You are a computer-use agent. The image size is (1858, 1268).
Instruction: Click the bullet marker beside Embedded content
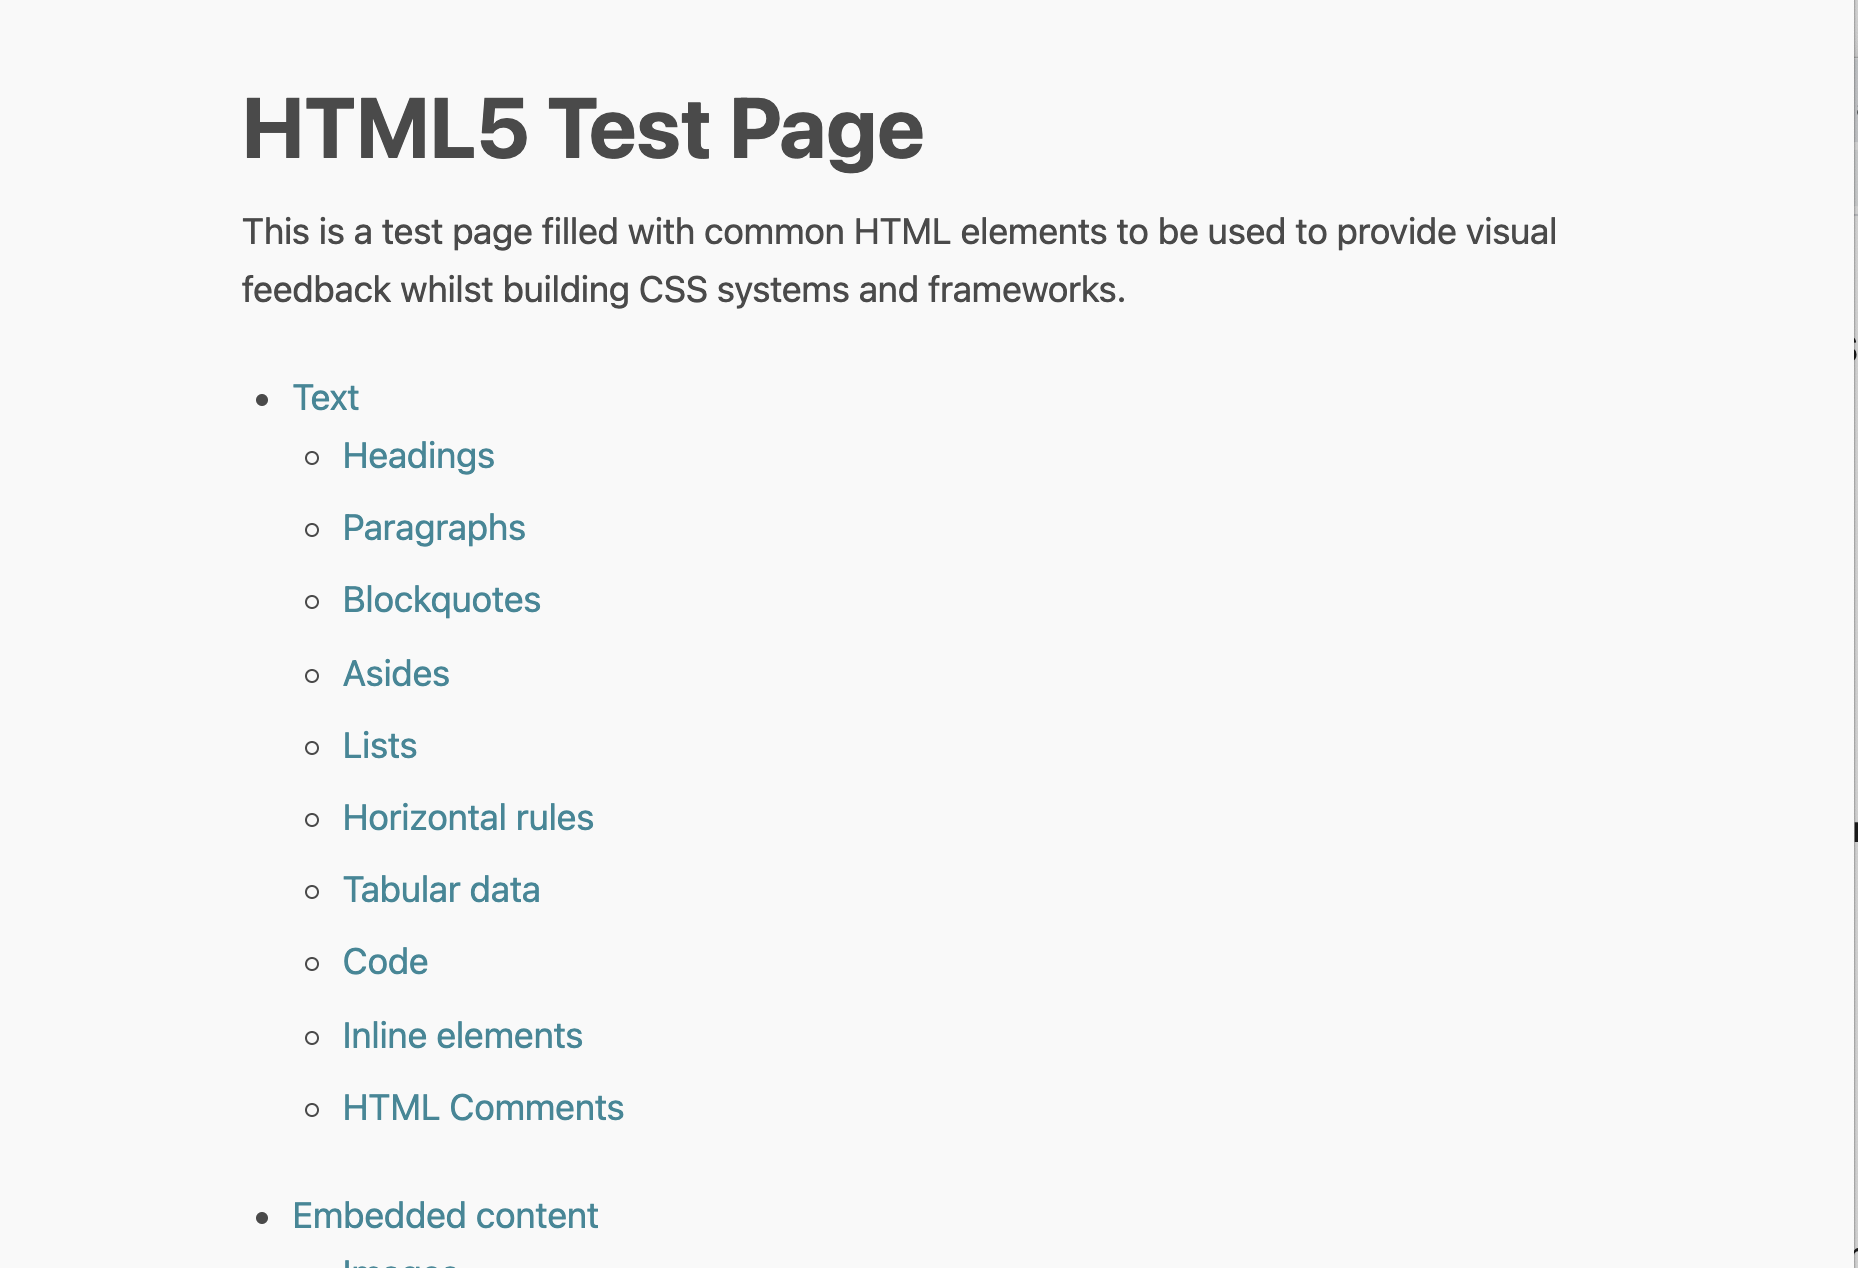pos(263,1218)
